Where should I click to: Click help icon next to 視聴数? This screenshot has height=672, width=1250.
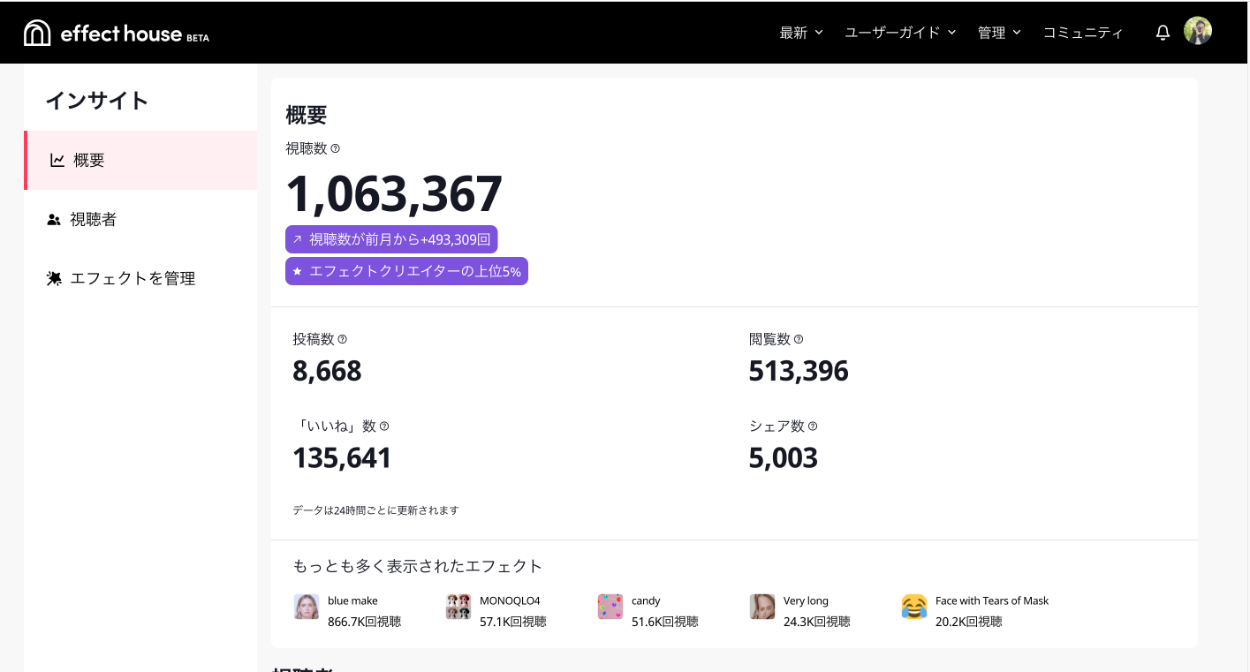click(x=335, y=149)
